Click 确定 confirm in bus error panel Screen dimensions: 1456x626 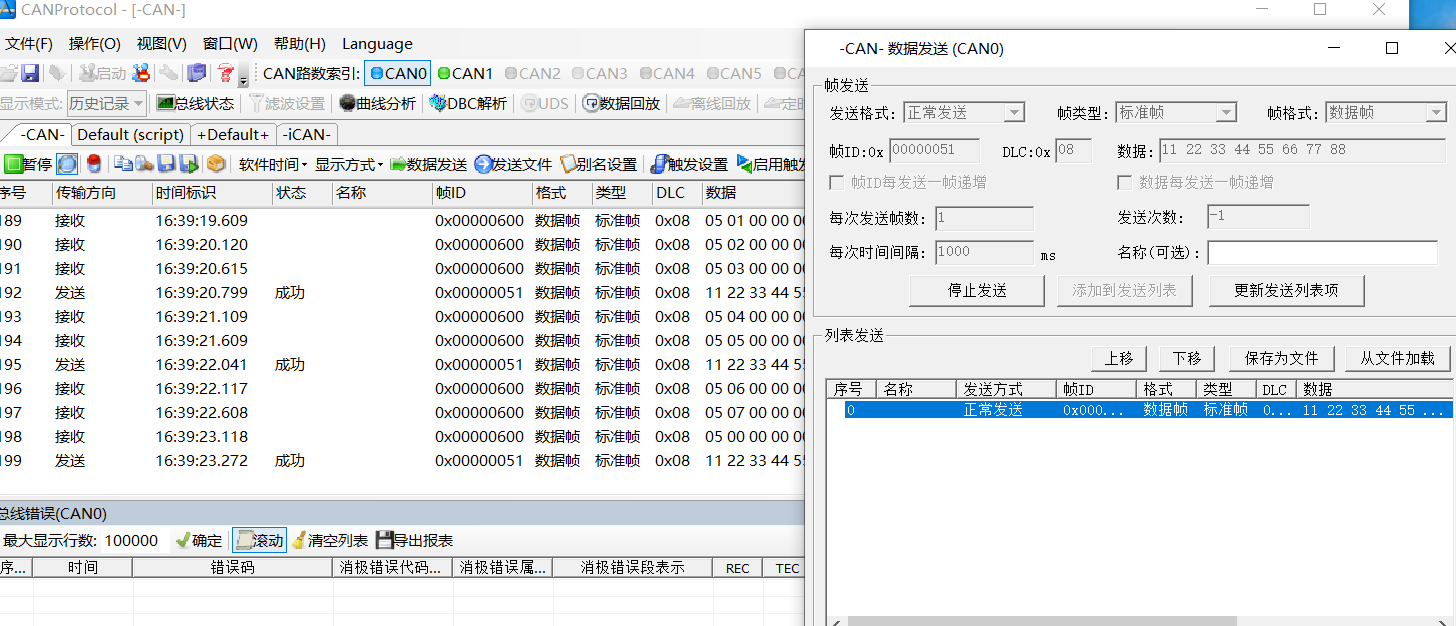click(x=199, y=541)
